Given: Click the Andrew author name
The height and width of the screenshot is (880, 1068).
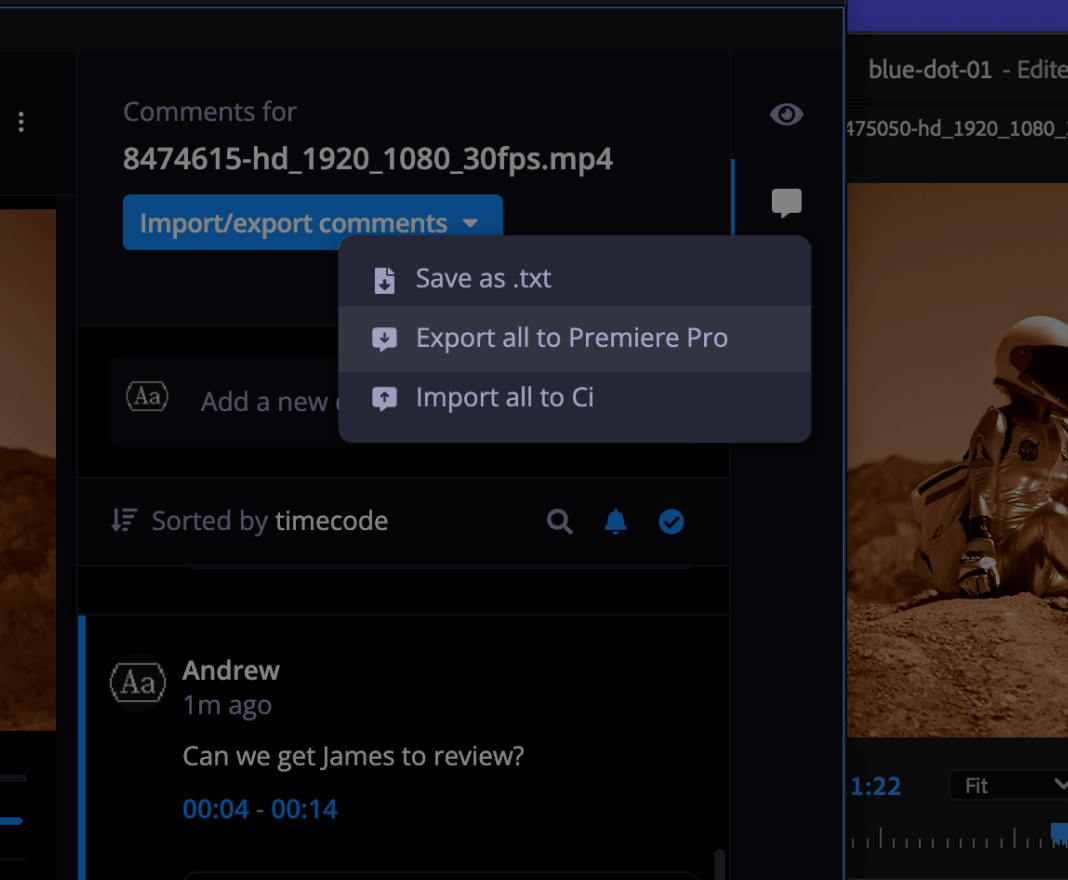Looking at the screenshot, I should click(x=231, y=670).
